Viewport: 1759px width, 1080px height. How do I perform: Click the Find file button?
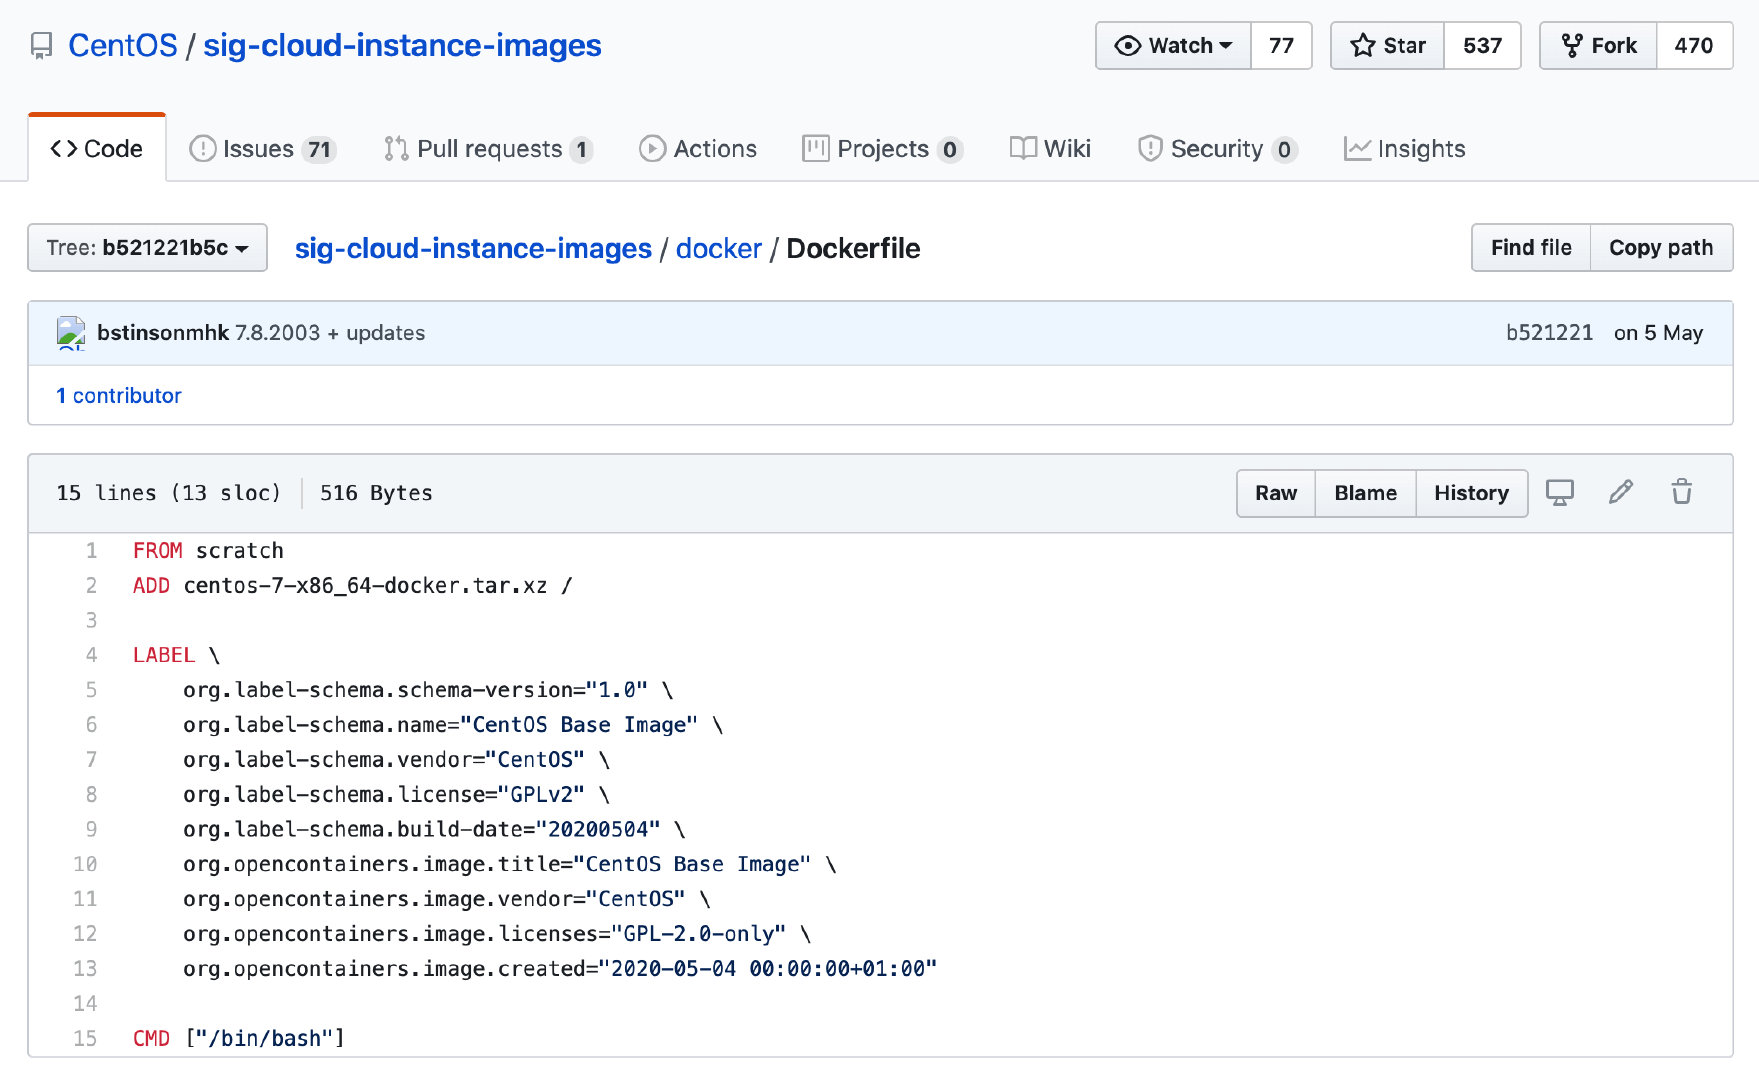1531,248
